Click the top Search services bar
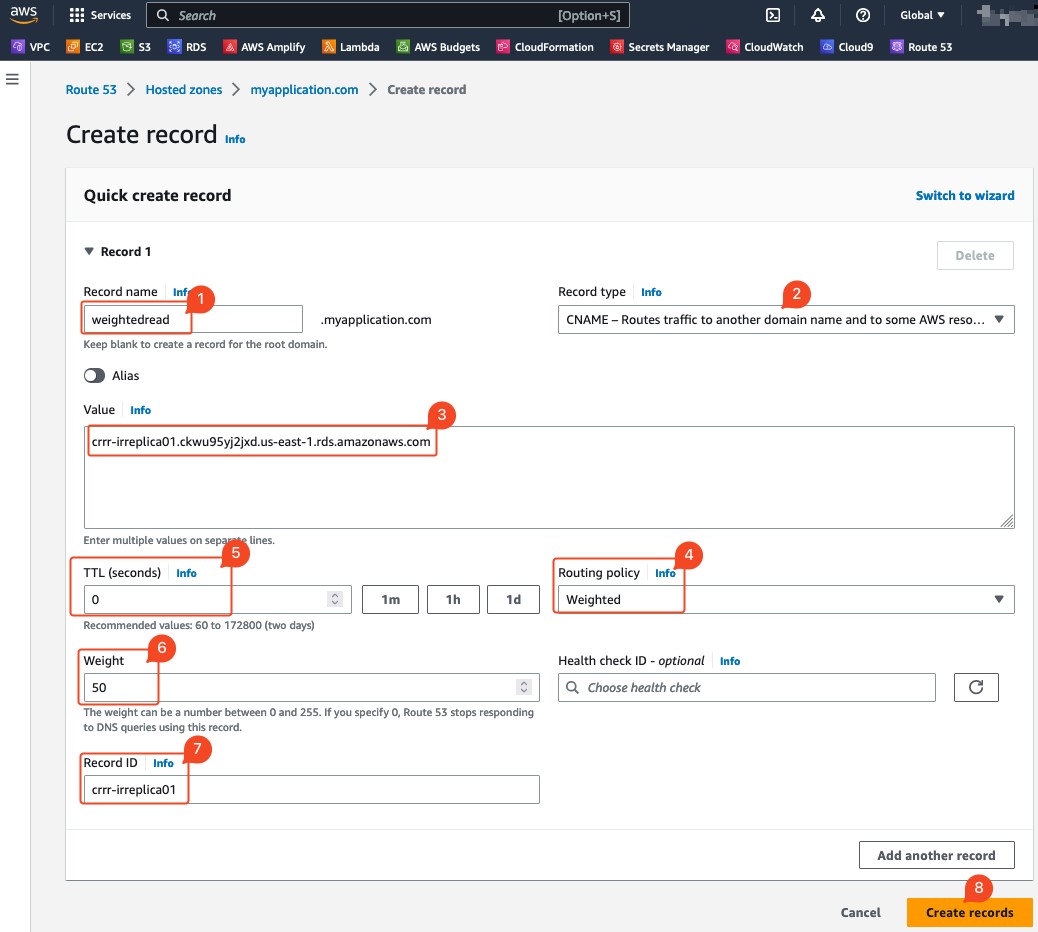The width and height of the screenshot is (1038, 932). tap(387, 15)
